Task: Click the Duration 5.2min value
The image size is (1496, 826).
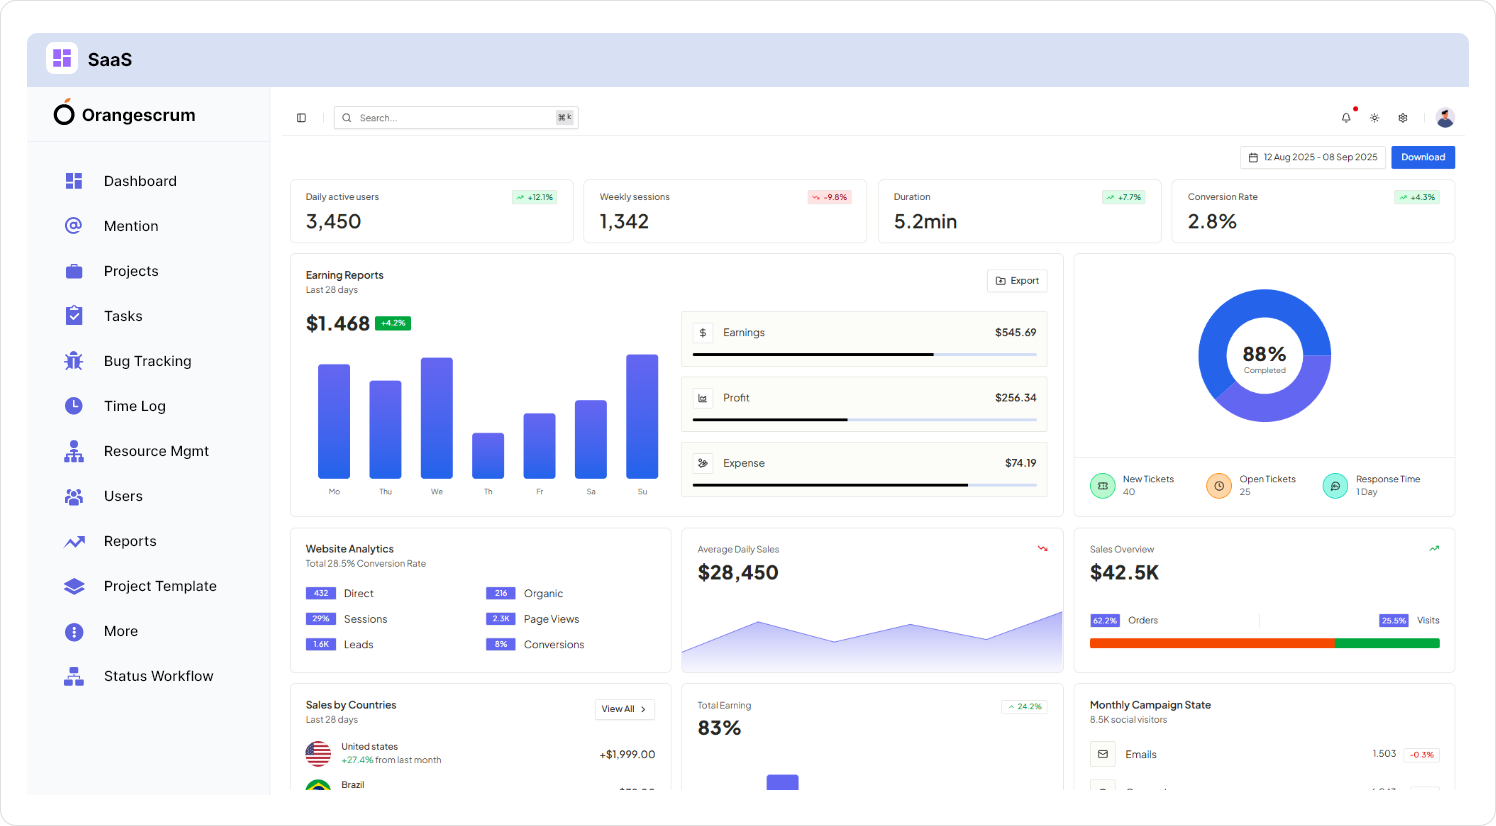Action: click(x=925, y=221)
